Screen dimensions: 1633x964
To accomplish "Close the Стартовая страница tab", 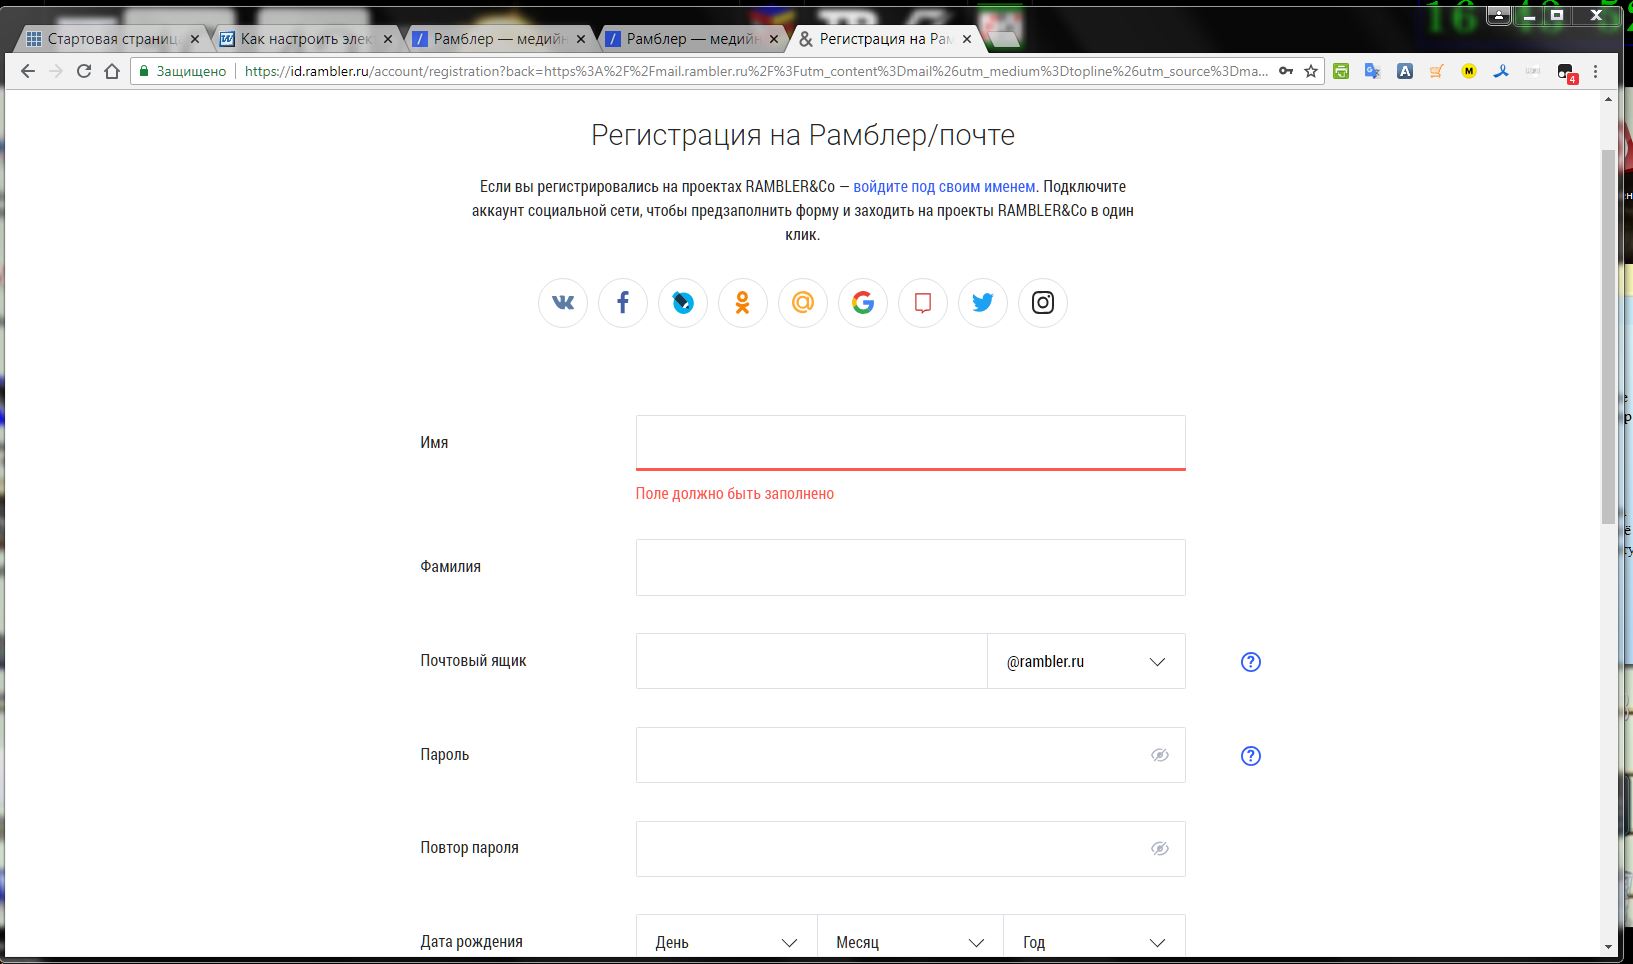I will pyautogui.click(x=194, y=40).
